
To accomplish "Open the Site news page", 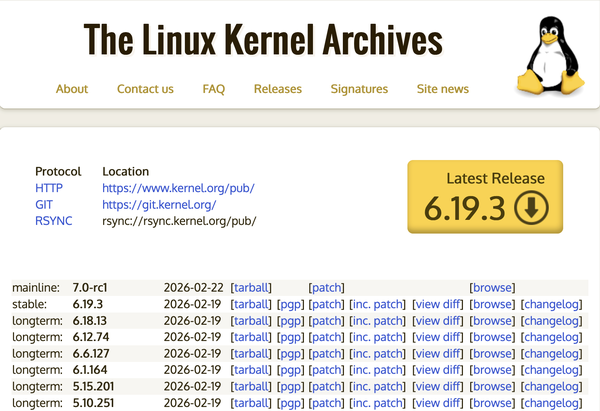I will click(443, 89).
